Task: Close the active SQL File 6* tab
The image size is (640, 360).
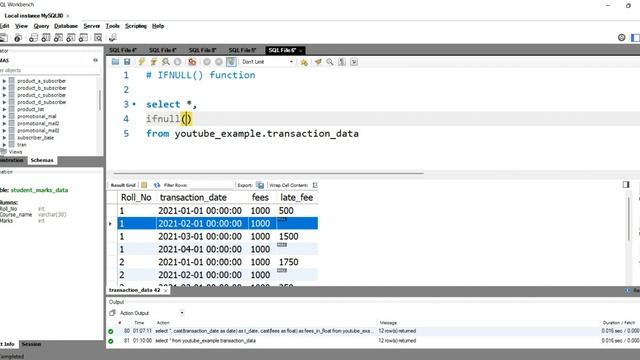Action: click(x=301, y=51)
